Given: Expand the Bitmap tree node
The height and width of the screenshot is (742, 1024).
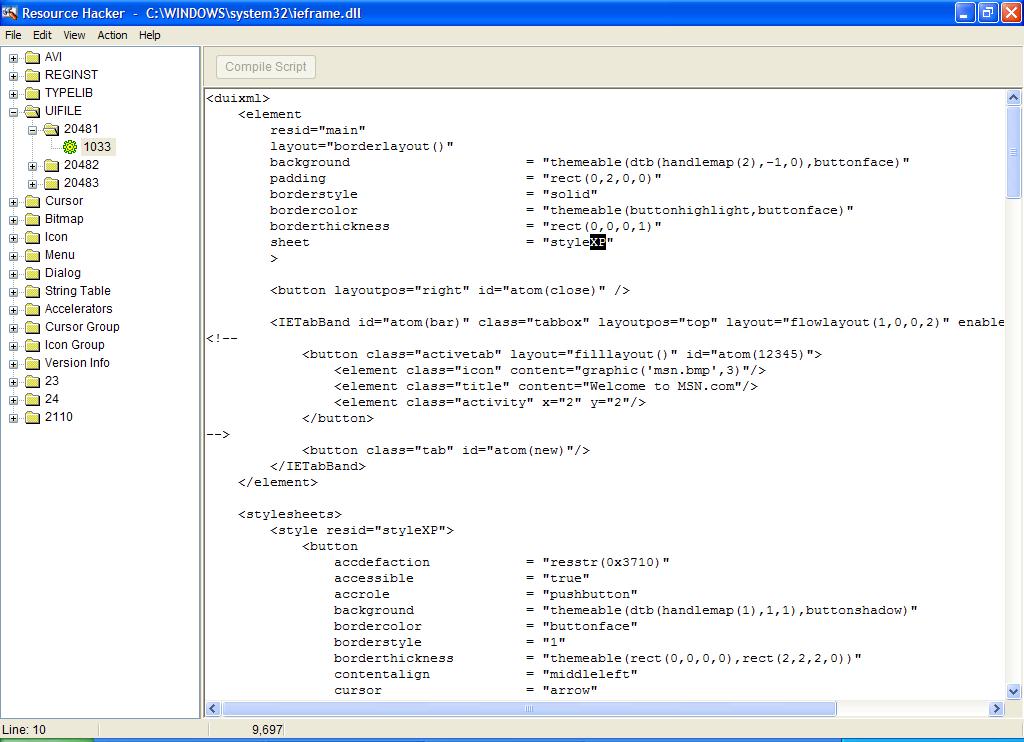Looking at the screenshot, I should pyautogui.click(x=13, y=219).
